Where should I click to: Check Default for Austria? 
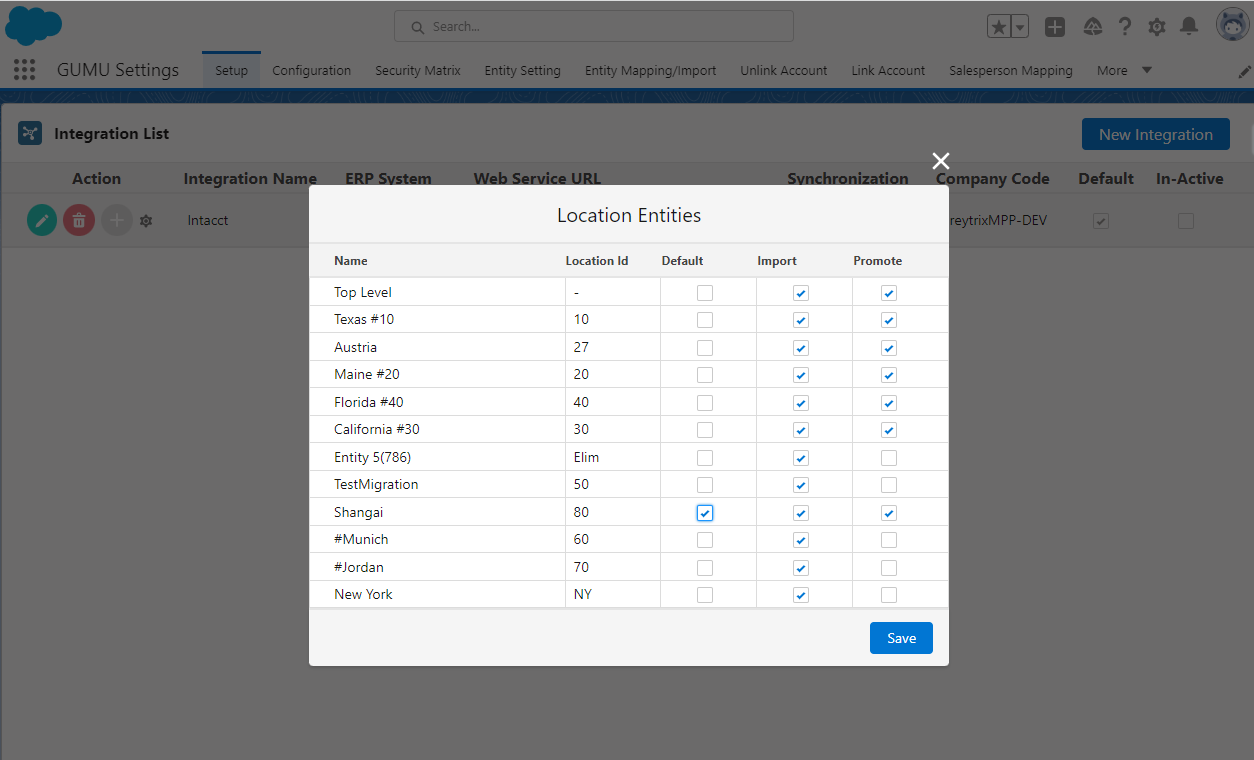click(x=705, y=348)
